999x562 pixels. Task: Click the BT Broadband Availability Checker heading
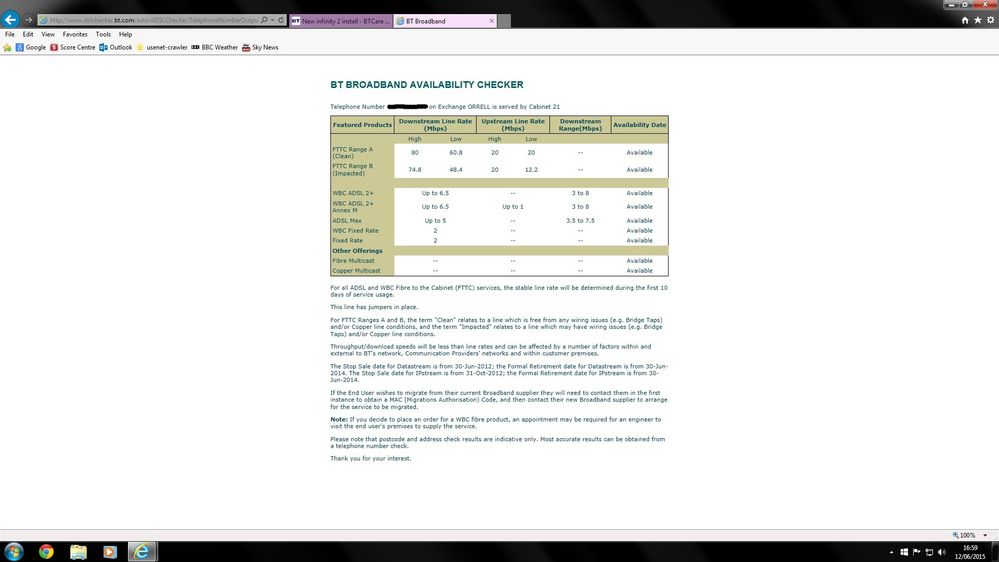click(426, 85)
